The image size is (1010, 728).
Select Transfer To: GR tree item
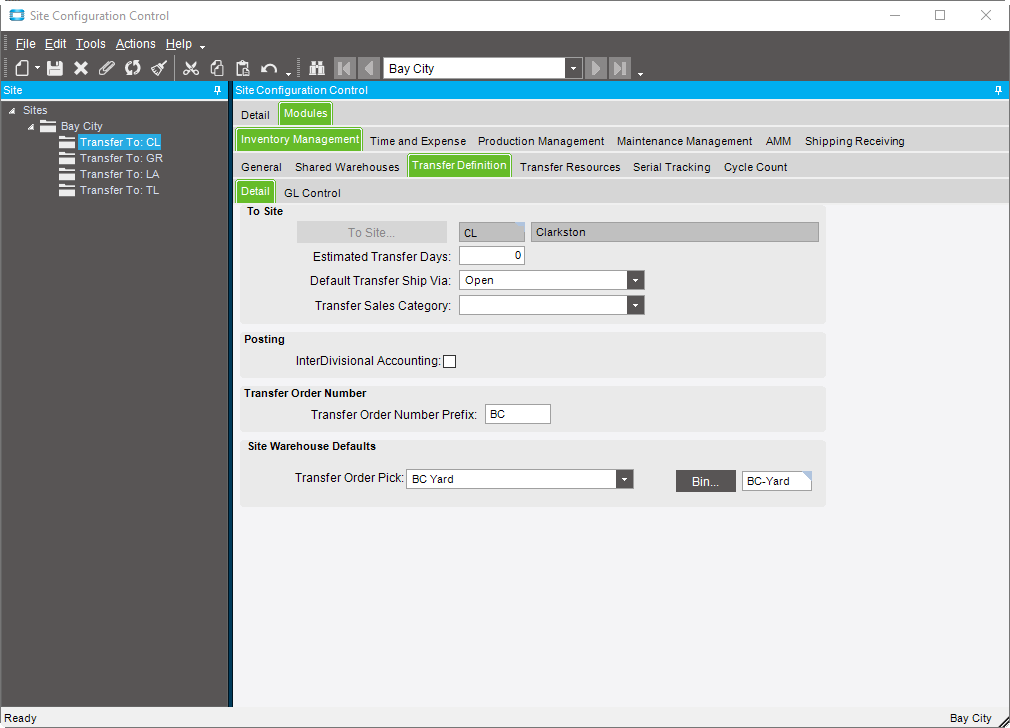(121, 158)
